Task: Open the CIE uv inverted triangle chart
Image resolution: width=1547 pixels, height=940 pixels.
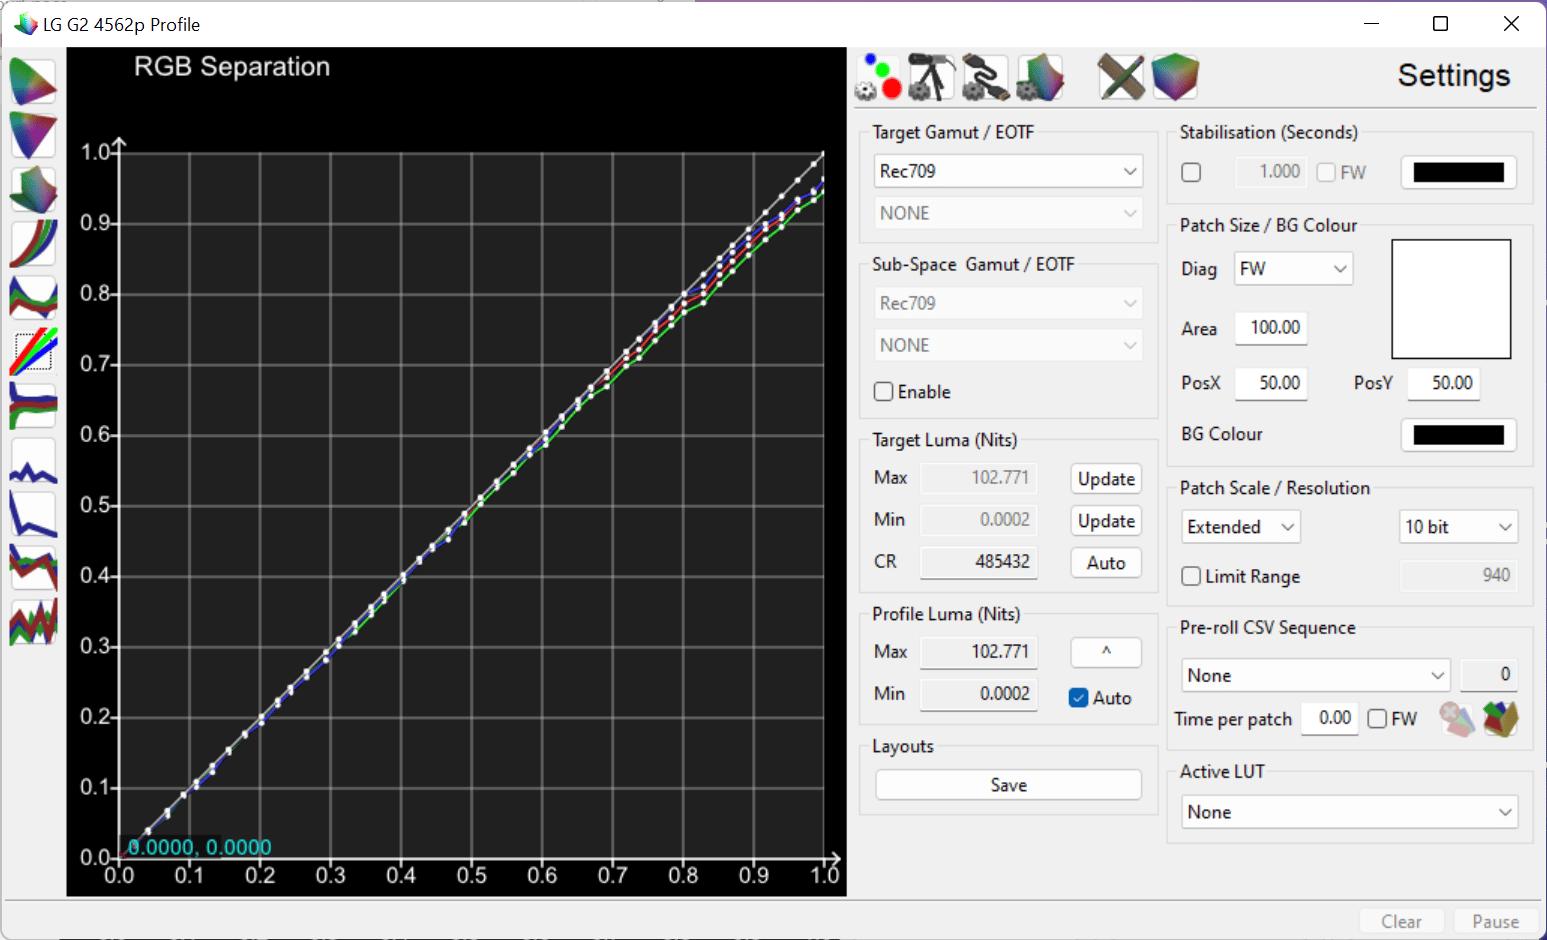Action: pyautogui.click(x=33, y=135)
